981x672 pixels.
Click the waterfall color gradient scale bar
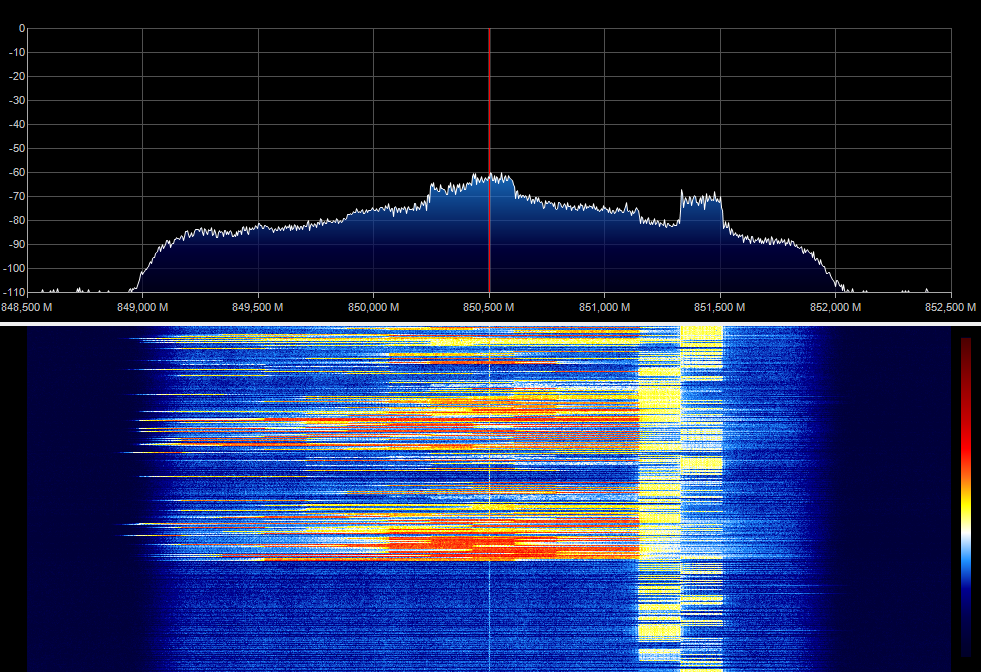pyautogui.click(x=966, y=497)
